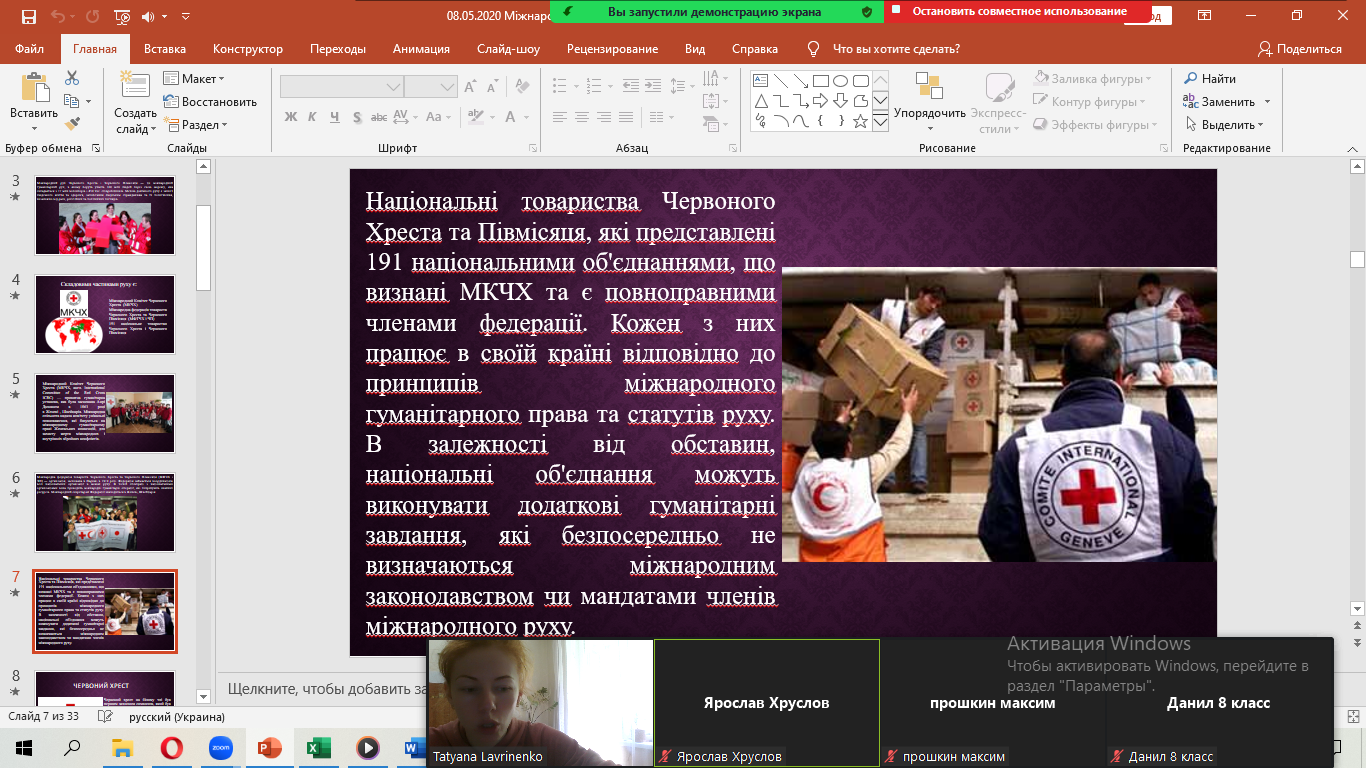
Task: Save the presentation with the floppy icon
Action: coord(28,16)
